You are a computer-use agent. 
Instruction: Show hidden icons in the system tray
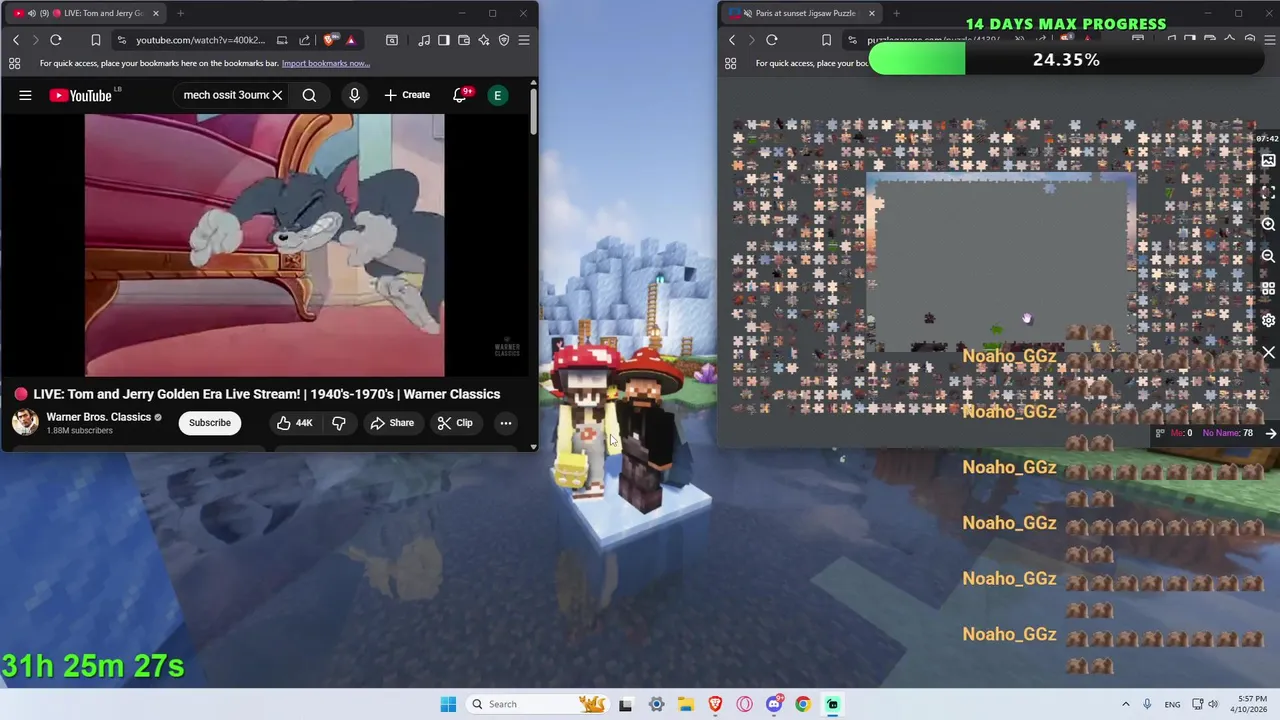[1125, 704]
